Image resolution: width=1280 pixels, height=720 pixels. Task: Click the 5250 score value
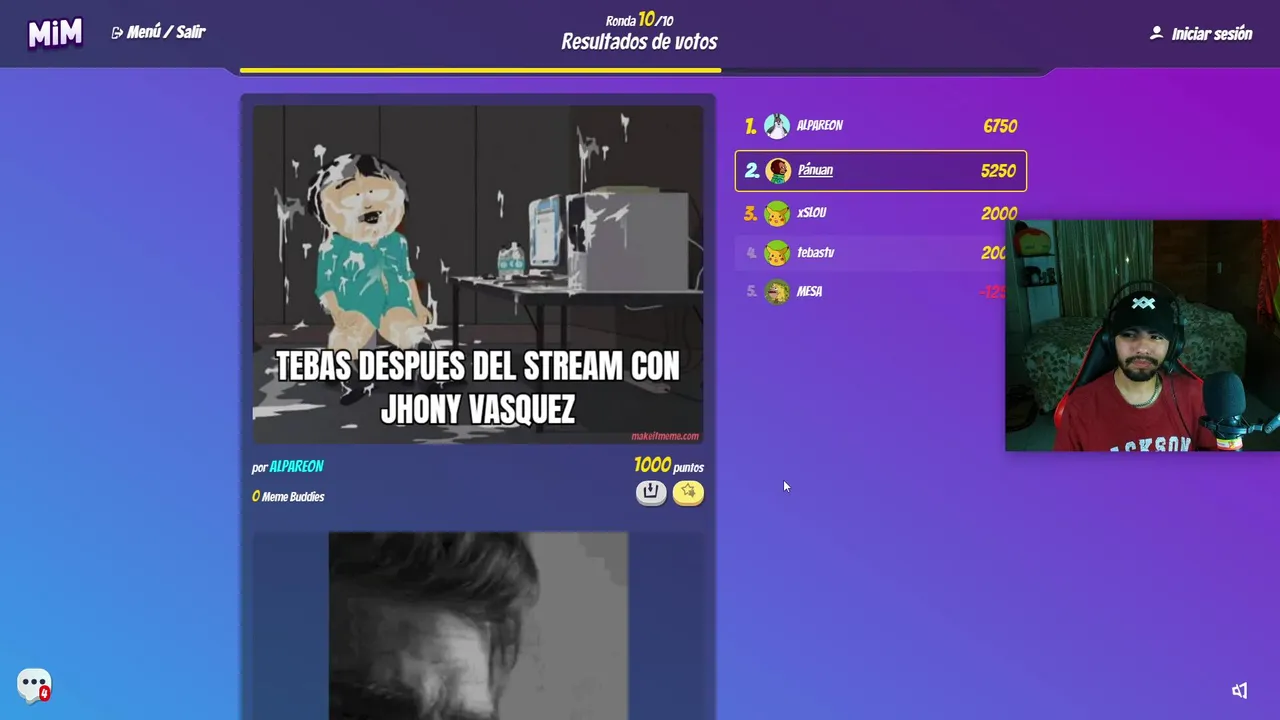(x=998, y=171)
